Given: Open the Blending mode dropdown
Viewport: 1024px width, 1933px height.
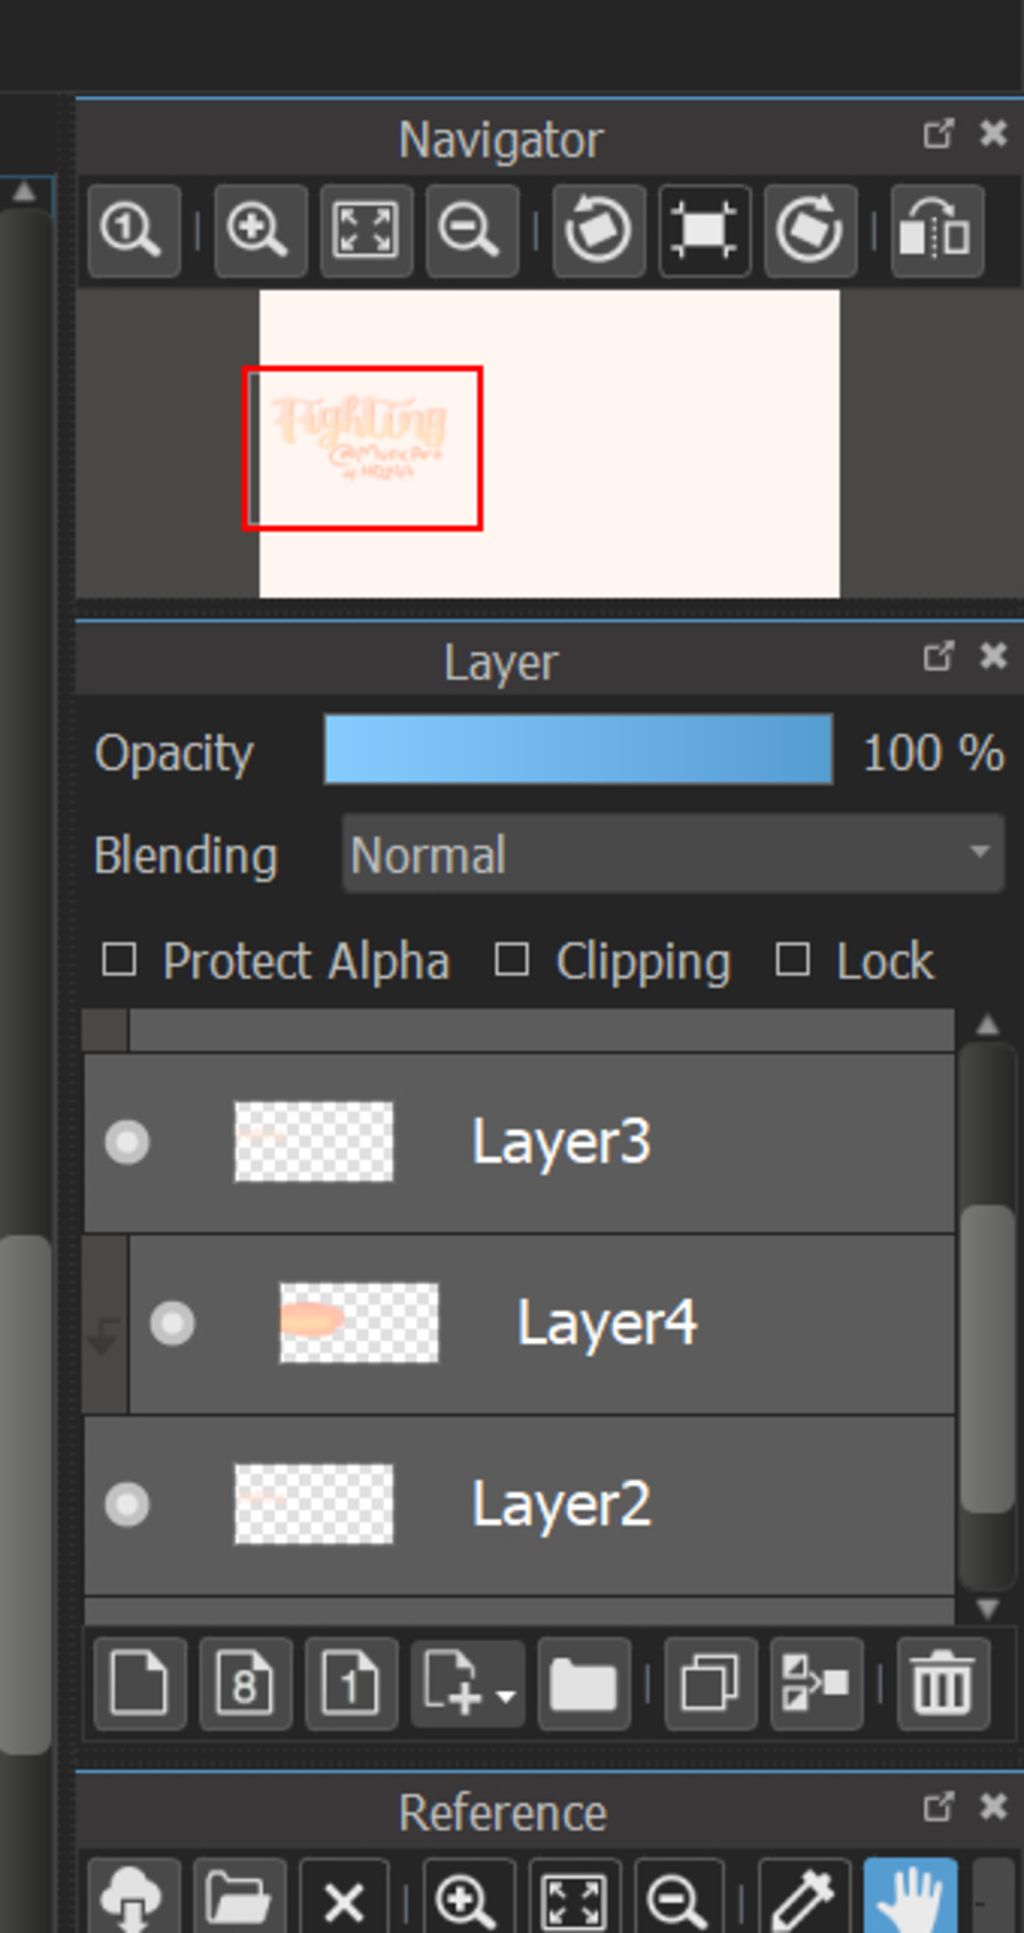Looking at the screenshot, I should (x=672, y=854).
